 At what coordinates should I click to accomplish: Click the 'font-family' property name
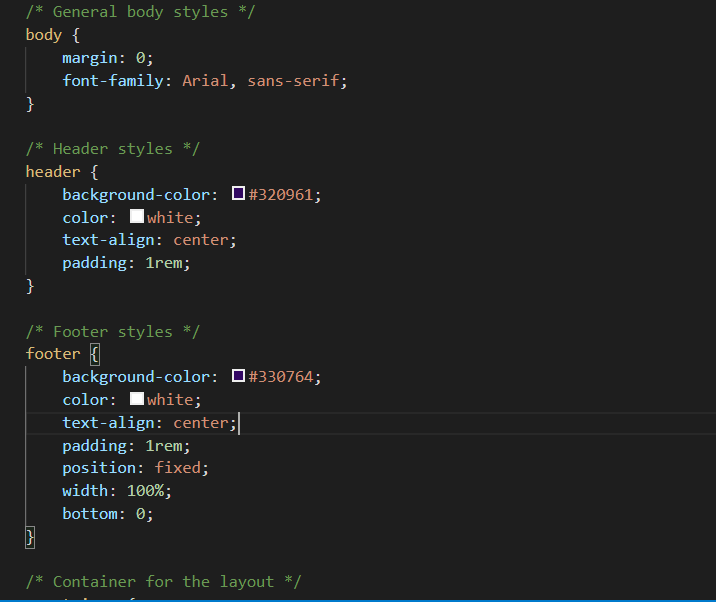tap(113, 81)
